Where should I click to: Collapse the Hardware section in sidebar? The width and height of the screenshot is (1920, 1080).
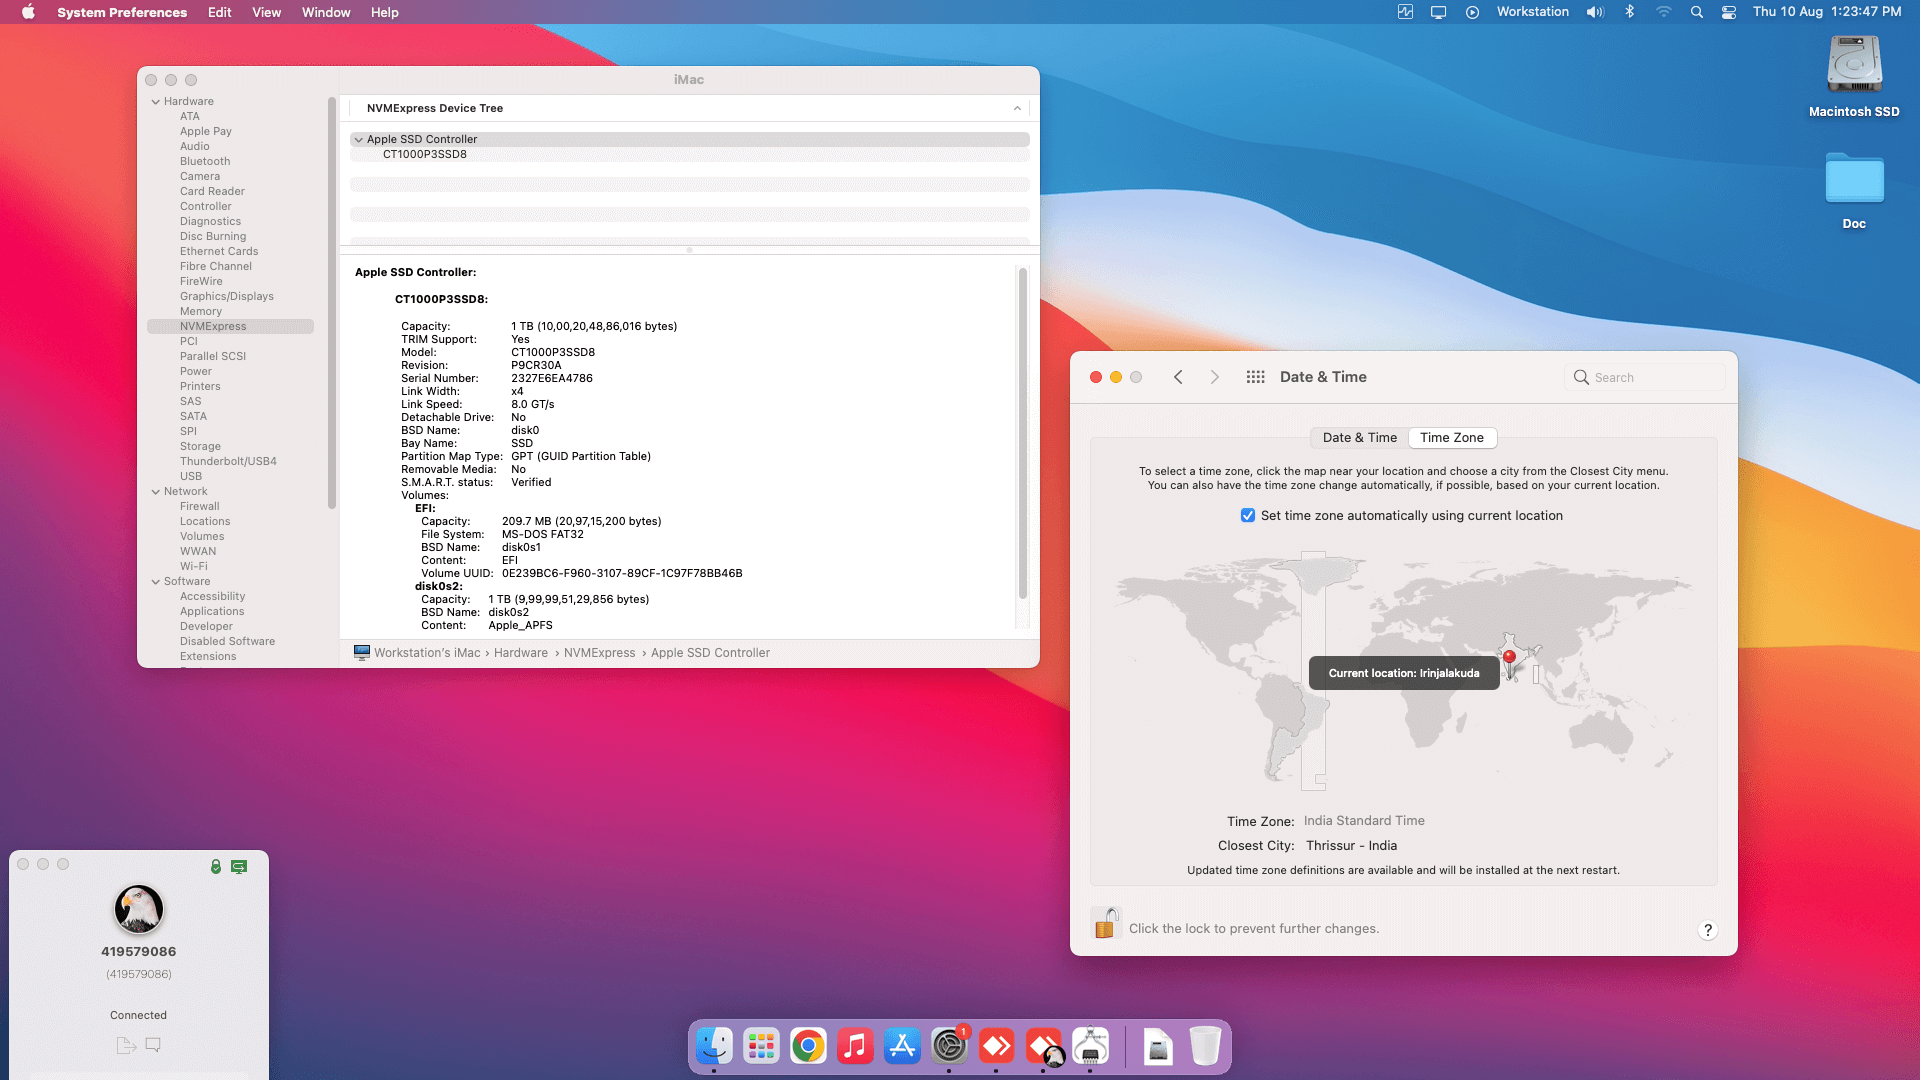click(x=156, y=102)
